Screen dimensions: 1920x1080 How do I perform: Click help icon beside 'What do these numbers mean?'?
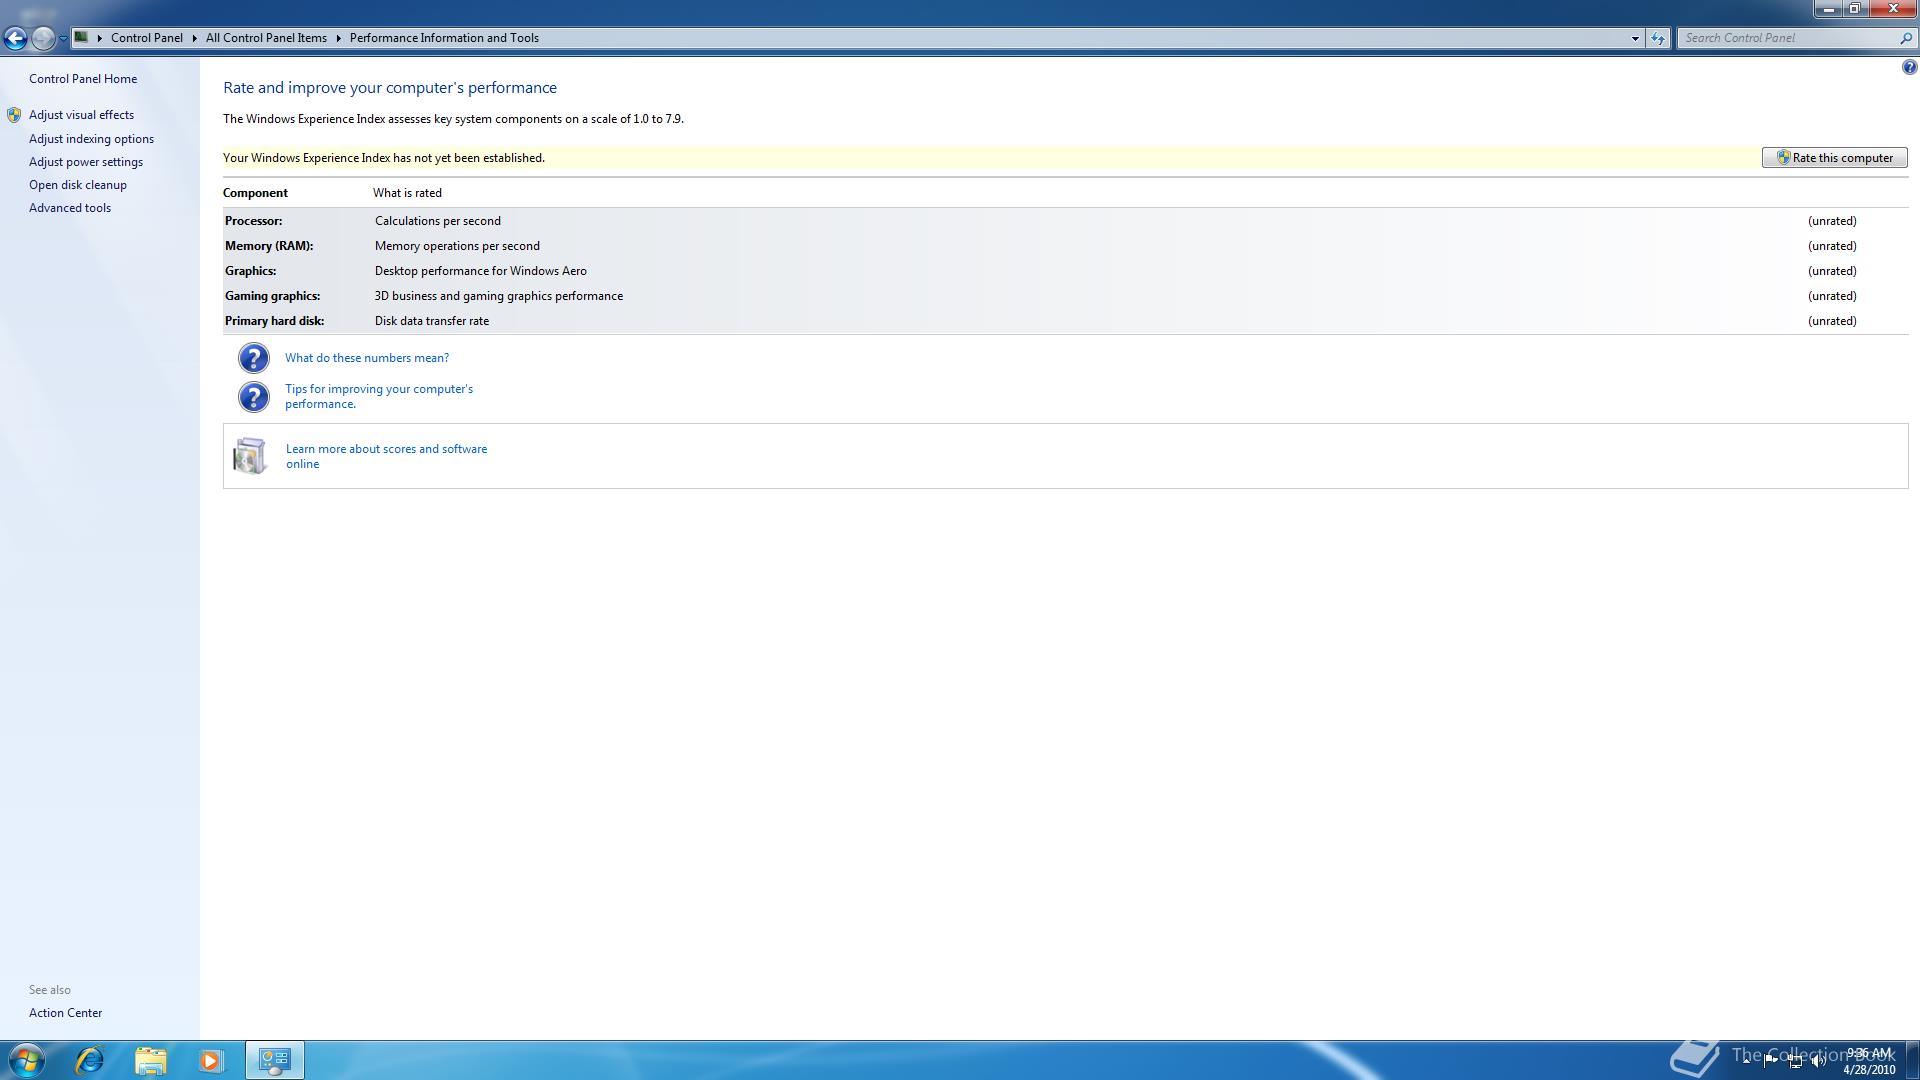254,358
